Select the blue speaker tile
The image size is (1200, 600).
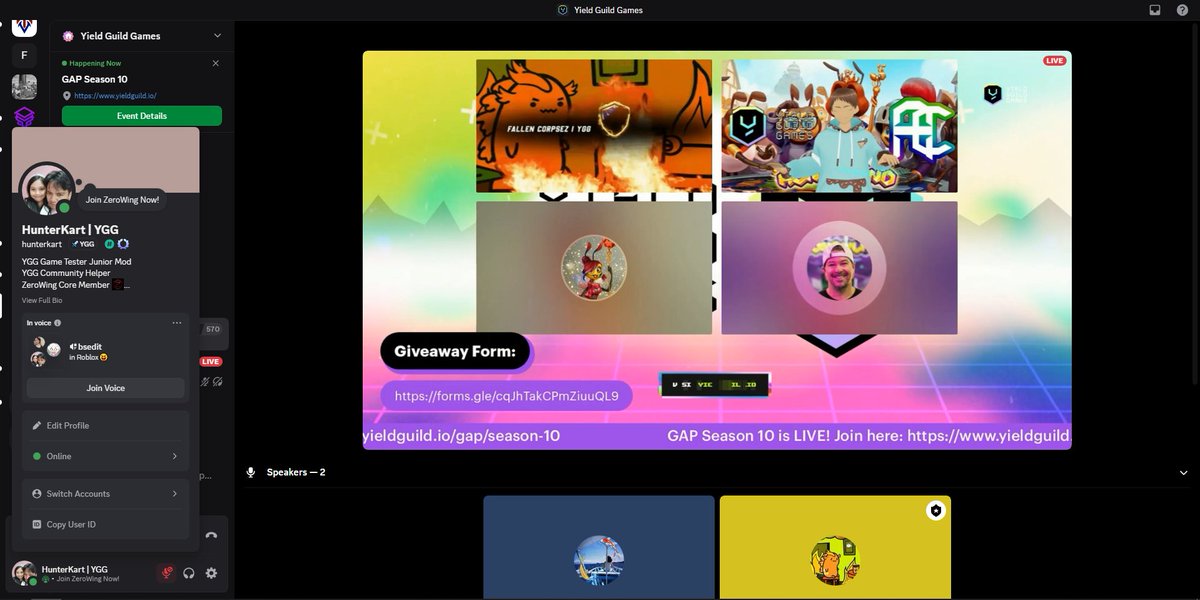[599, 546]
